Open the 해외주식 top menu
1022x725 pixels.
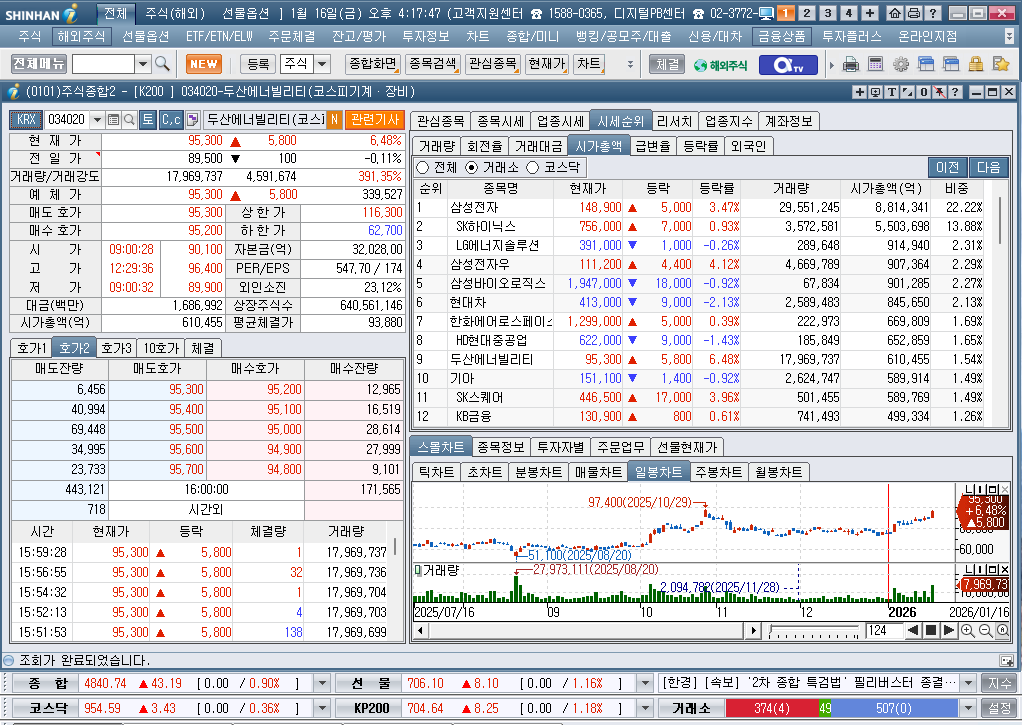point(81,37)
